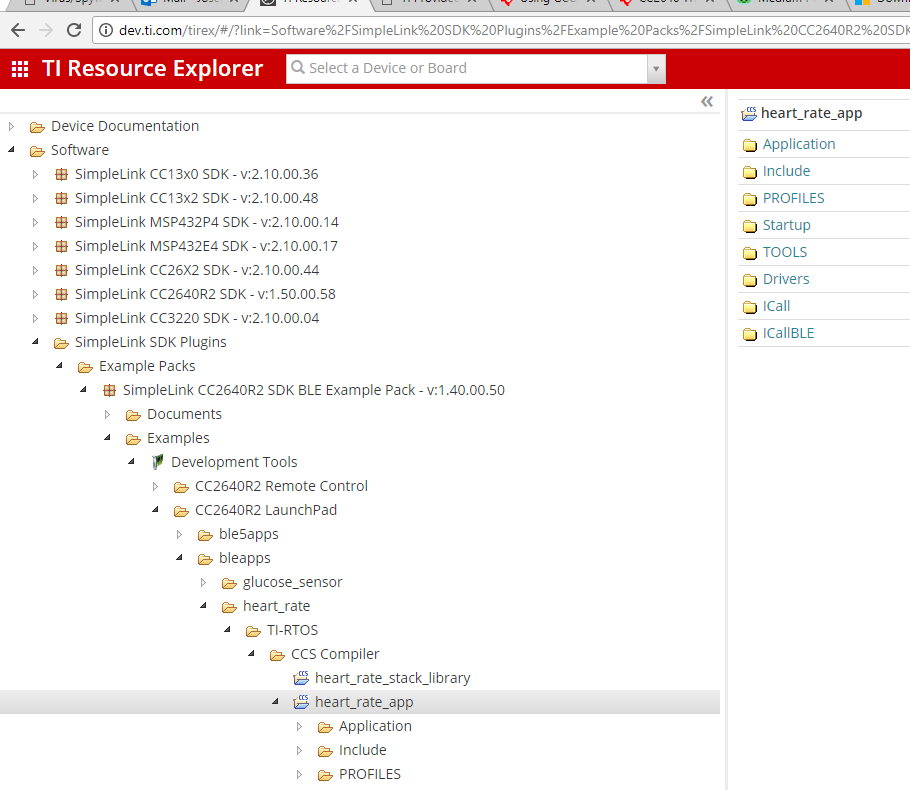The height and width of the screenshot is (790, 910).
Task: Click the browser address bar URL
Action: [x=514, y=30]
